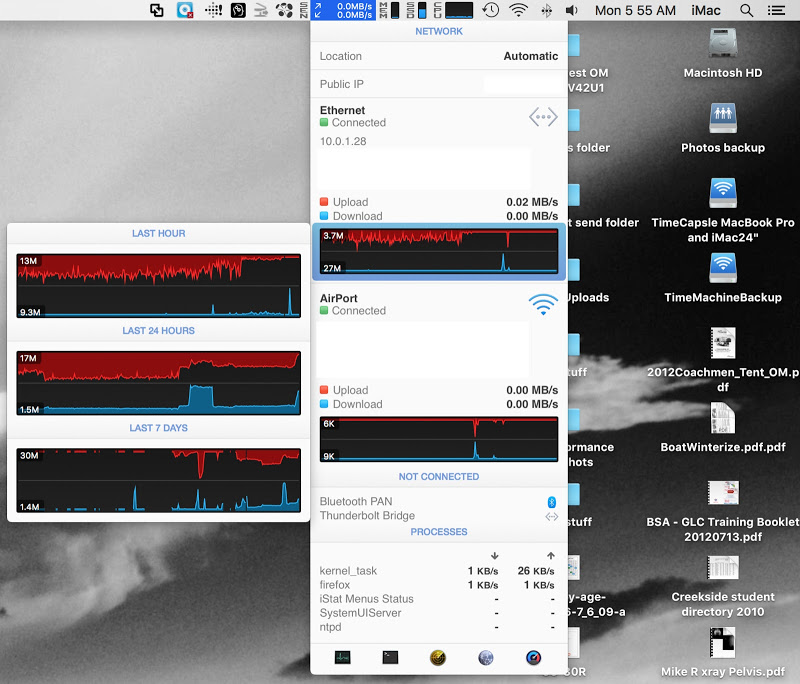Click the PROCESSES section header
800x684 pixels.
pyautogui.click(x=439, y=532)
